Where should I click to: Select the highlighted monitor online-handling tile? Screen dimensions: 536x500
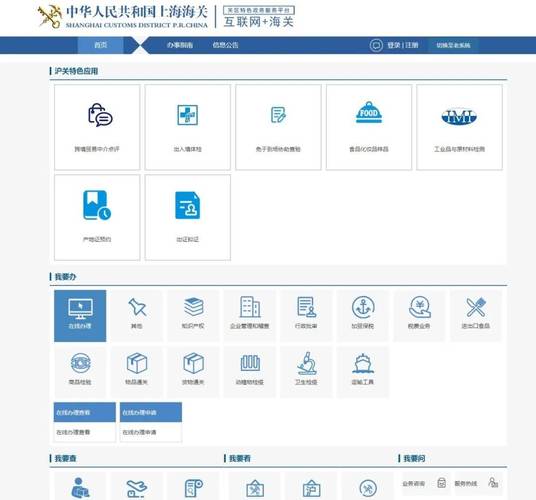[x=80, y=316]
